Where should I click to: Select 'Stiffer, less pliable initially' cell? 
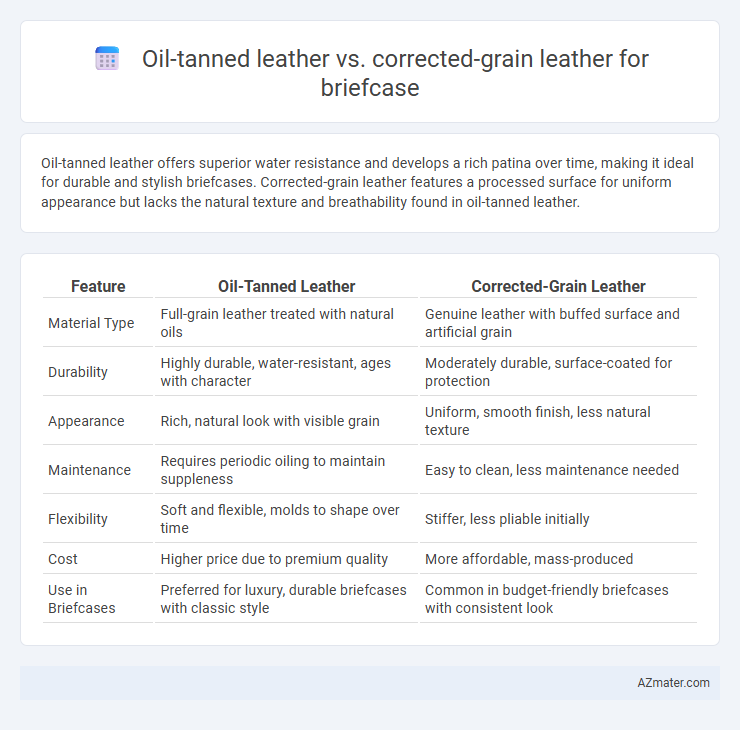pyautogui.click(x=507, y=519)
